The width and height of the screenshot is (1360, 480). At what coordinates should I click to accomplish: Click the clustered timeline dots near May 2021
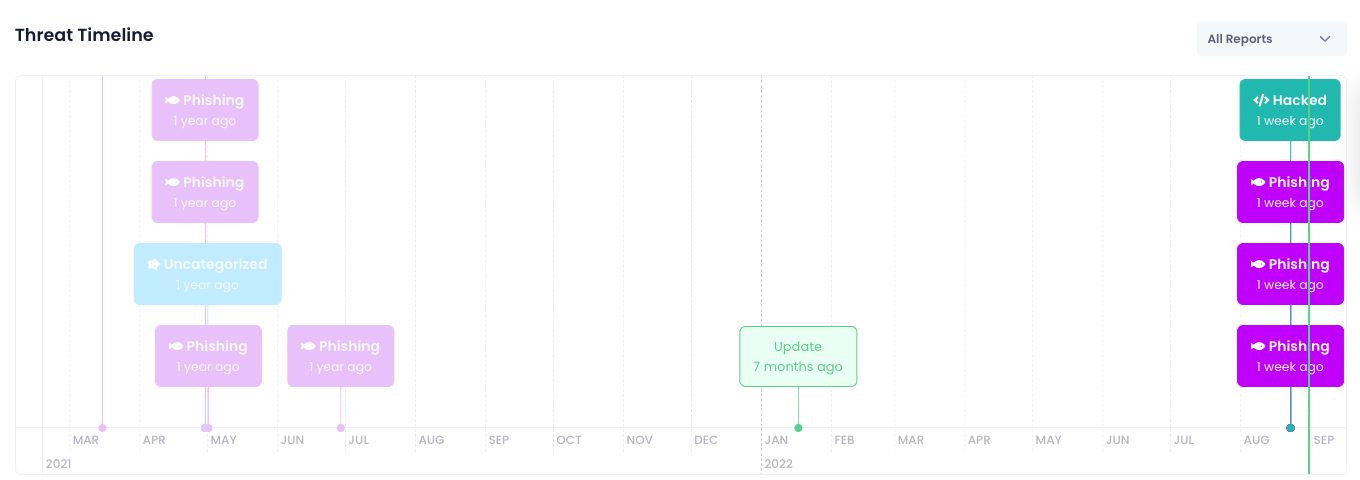pos(206,428)
